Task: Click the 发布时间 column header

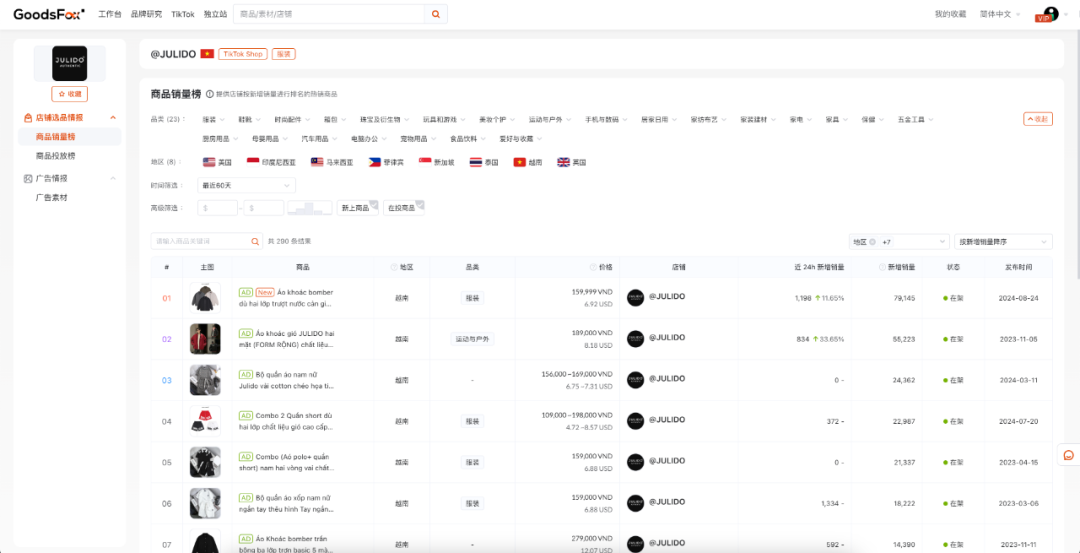Action: (1018, 267)
